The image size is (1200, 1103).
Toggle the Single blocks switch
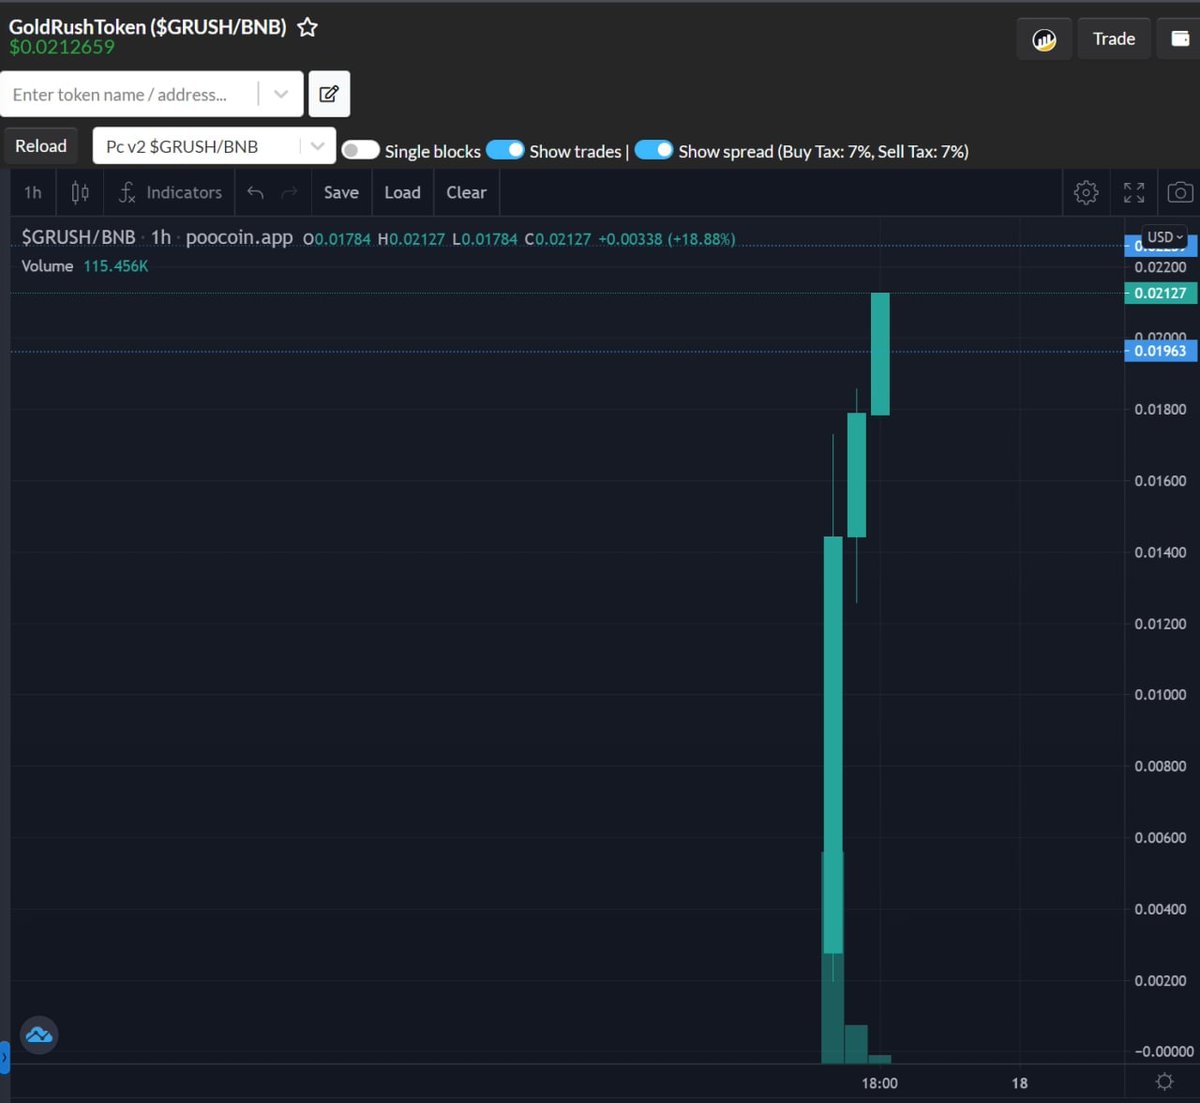point(360,150)
